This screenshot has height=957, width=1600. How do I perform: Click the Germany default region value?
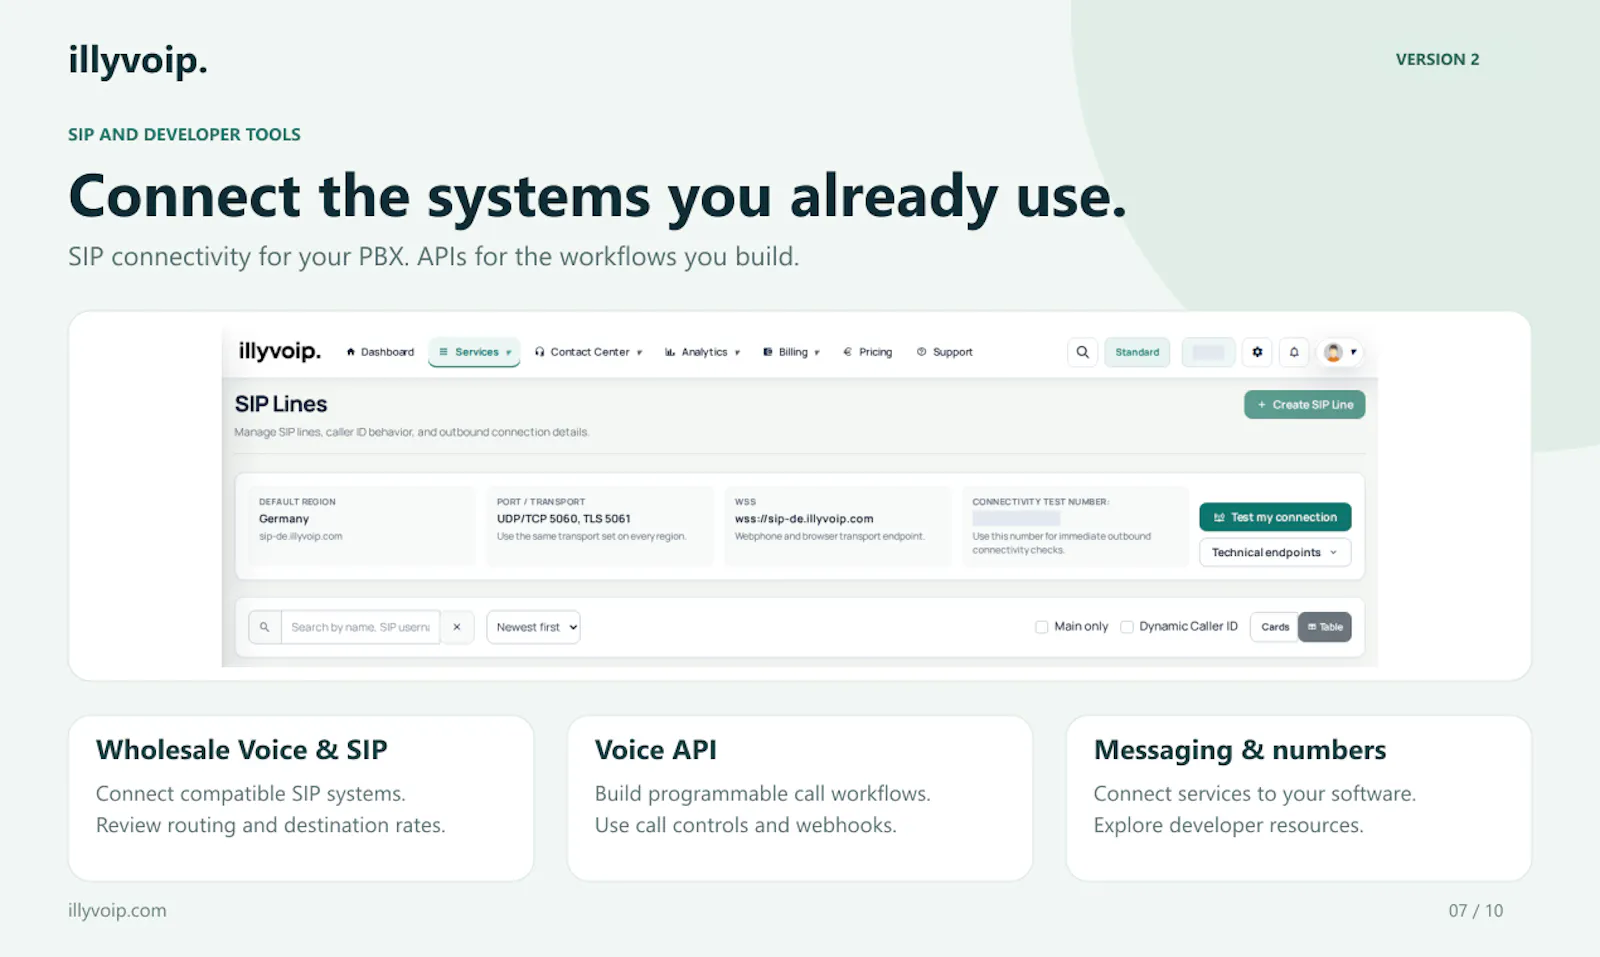coord(284,519)
